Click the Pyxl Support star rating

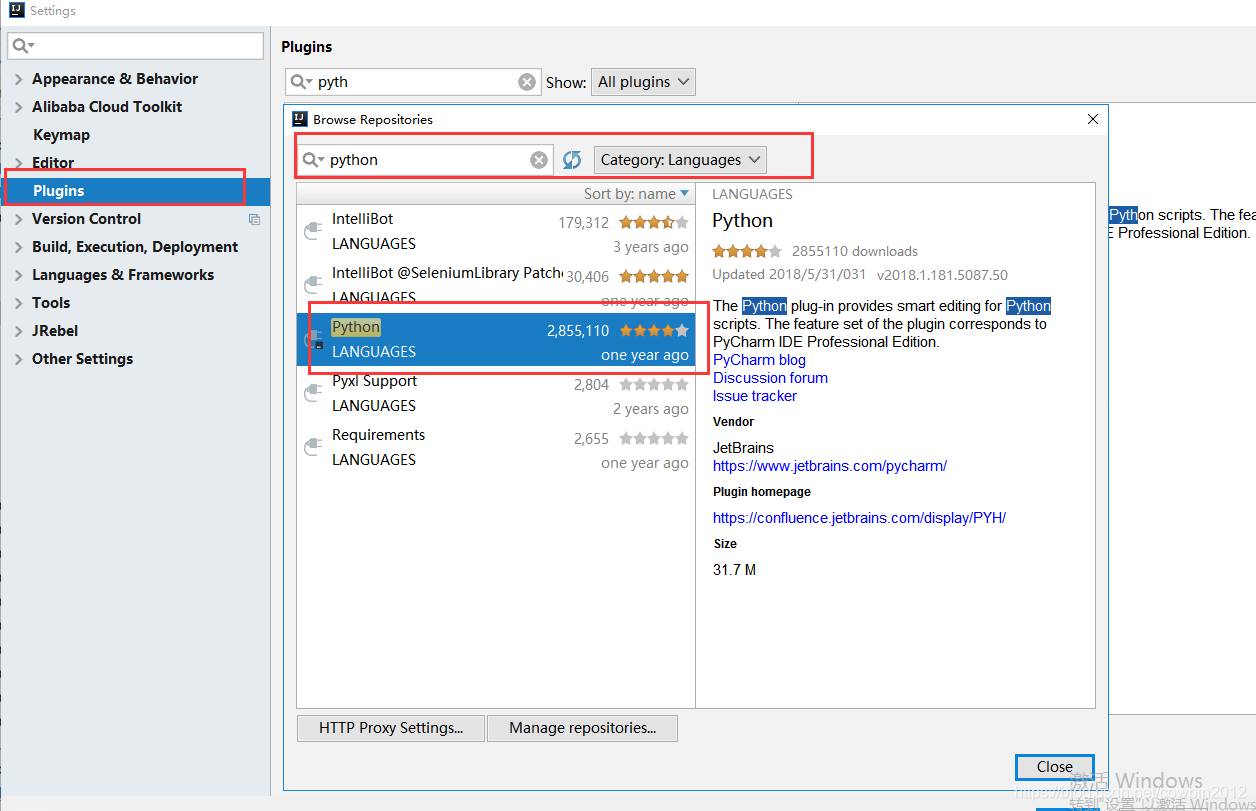(x=654, y=385)
